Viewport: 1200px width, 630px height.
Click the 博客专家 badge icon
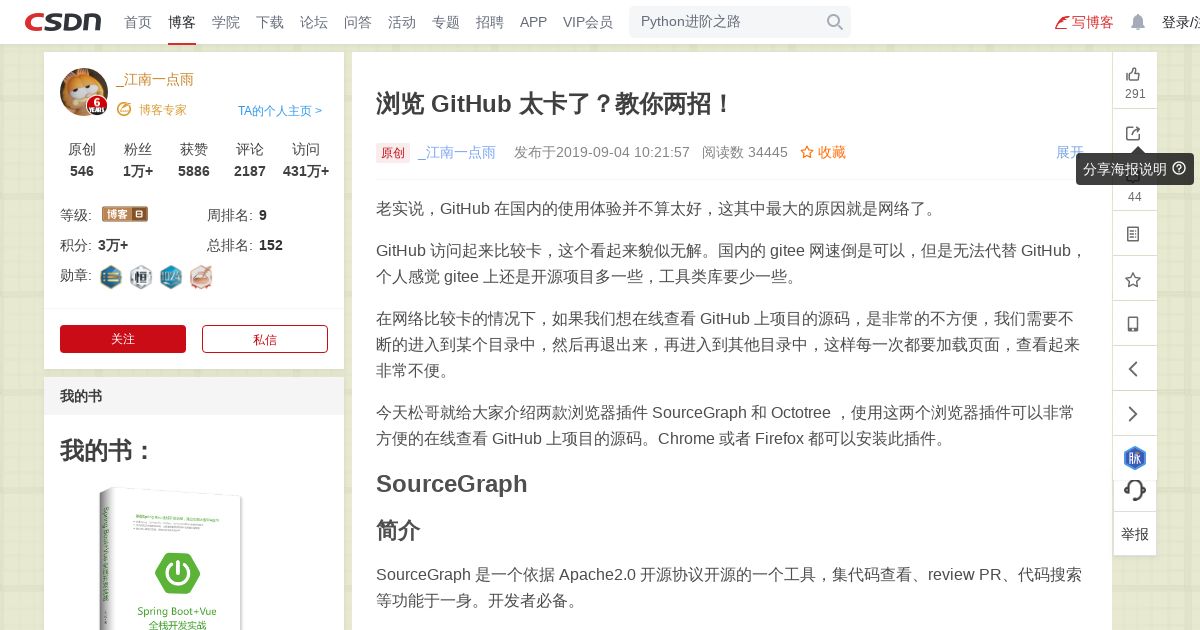[124, 109]
